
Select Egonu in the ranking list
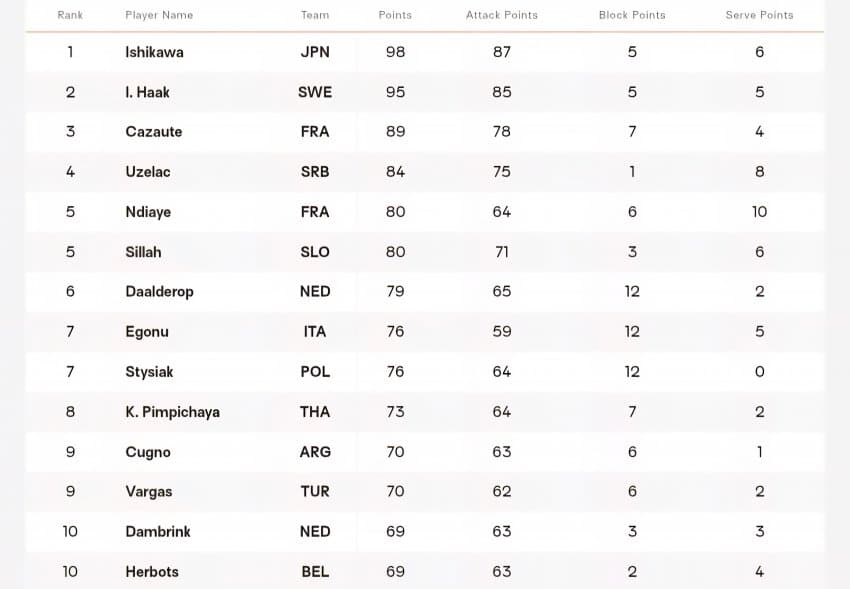(146, 332)
